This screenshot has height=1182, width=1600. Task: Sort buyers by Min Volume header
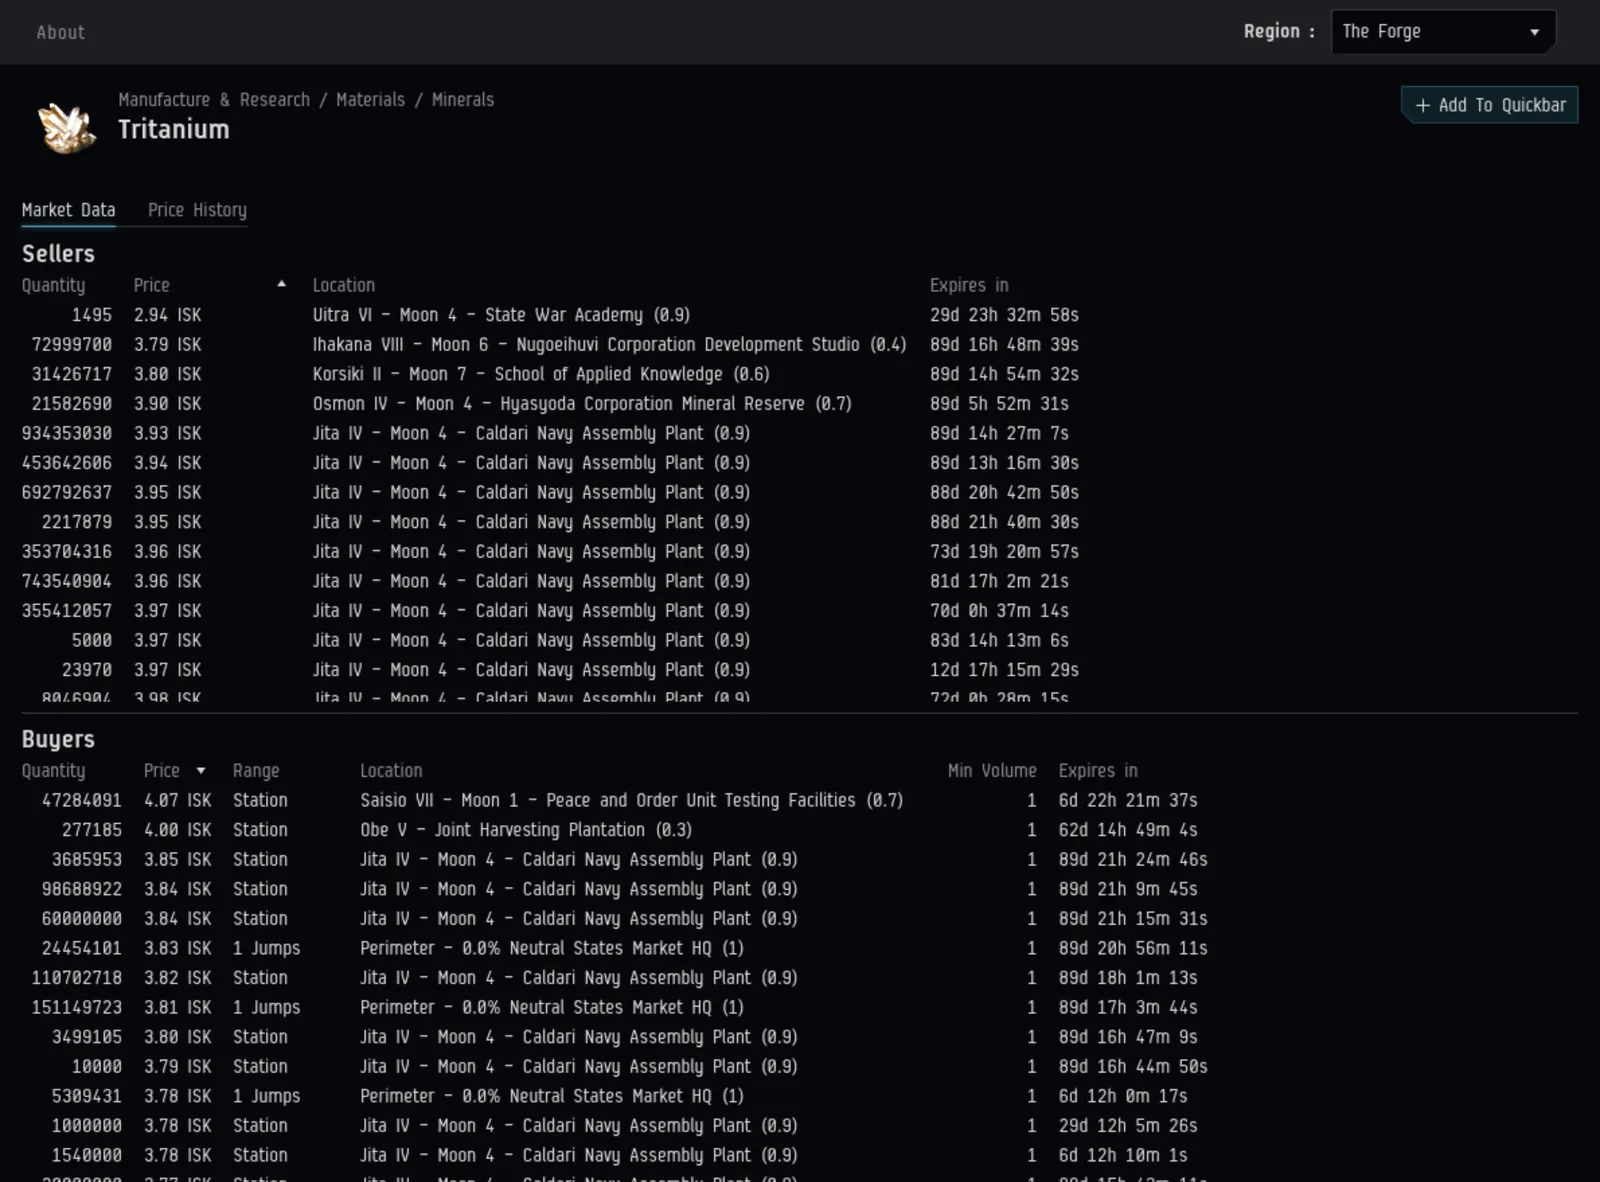click(992, 771)
